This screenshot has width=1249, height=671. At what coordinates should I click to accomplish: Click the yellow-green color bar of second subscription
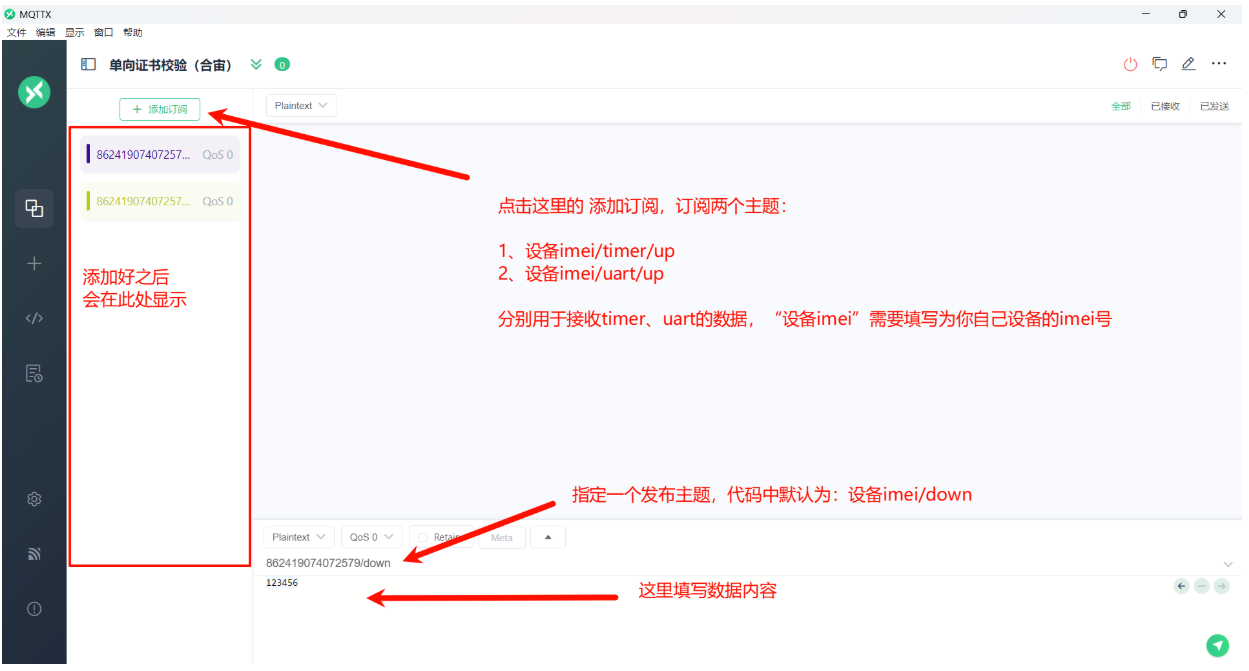89,201
